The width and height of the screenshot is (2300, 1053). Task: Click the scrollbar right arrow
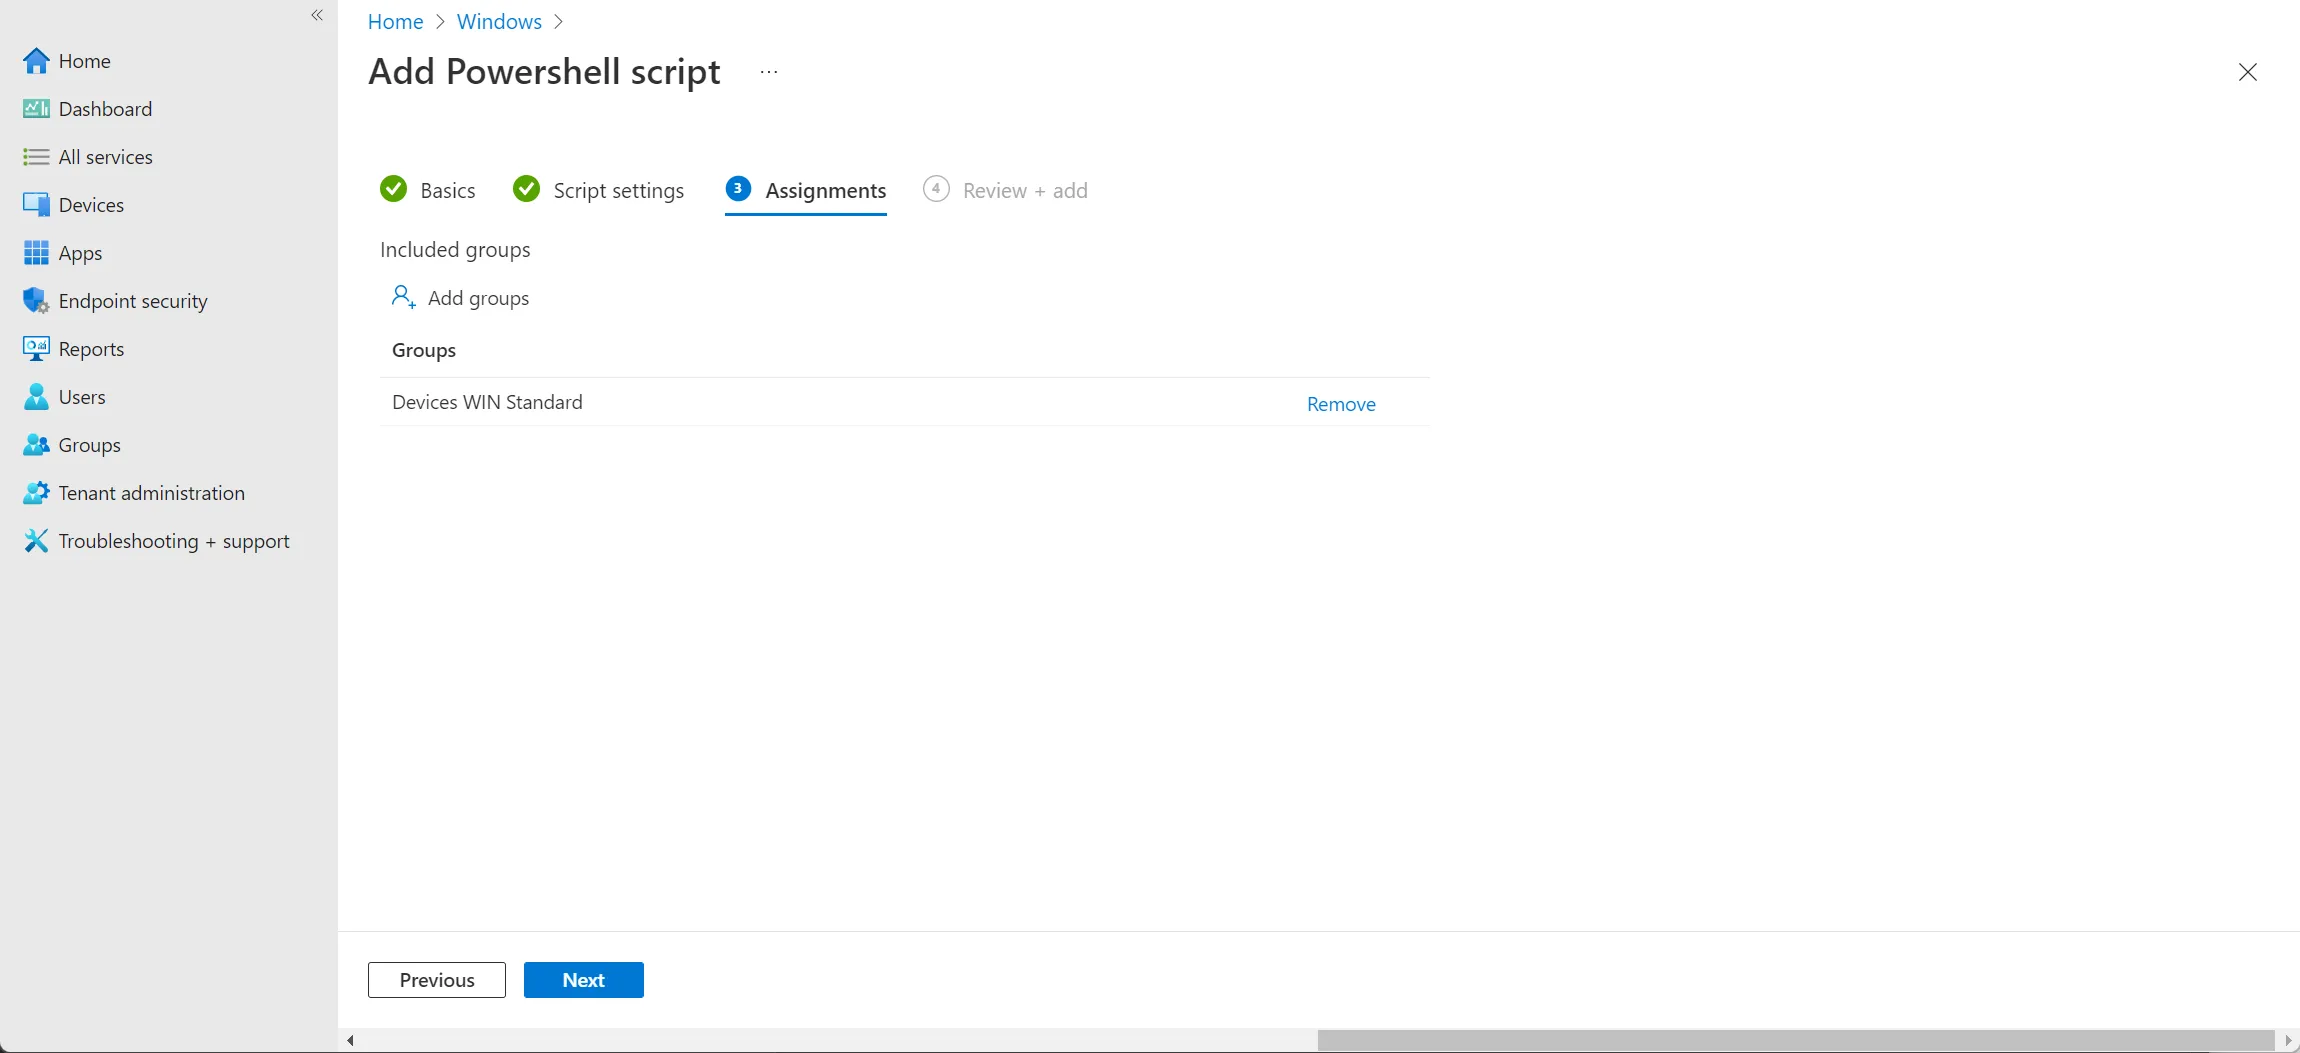[2288, 1041]
